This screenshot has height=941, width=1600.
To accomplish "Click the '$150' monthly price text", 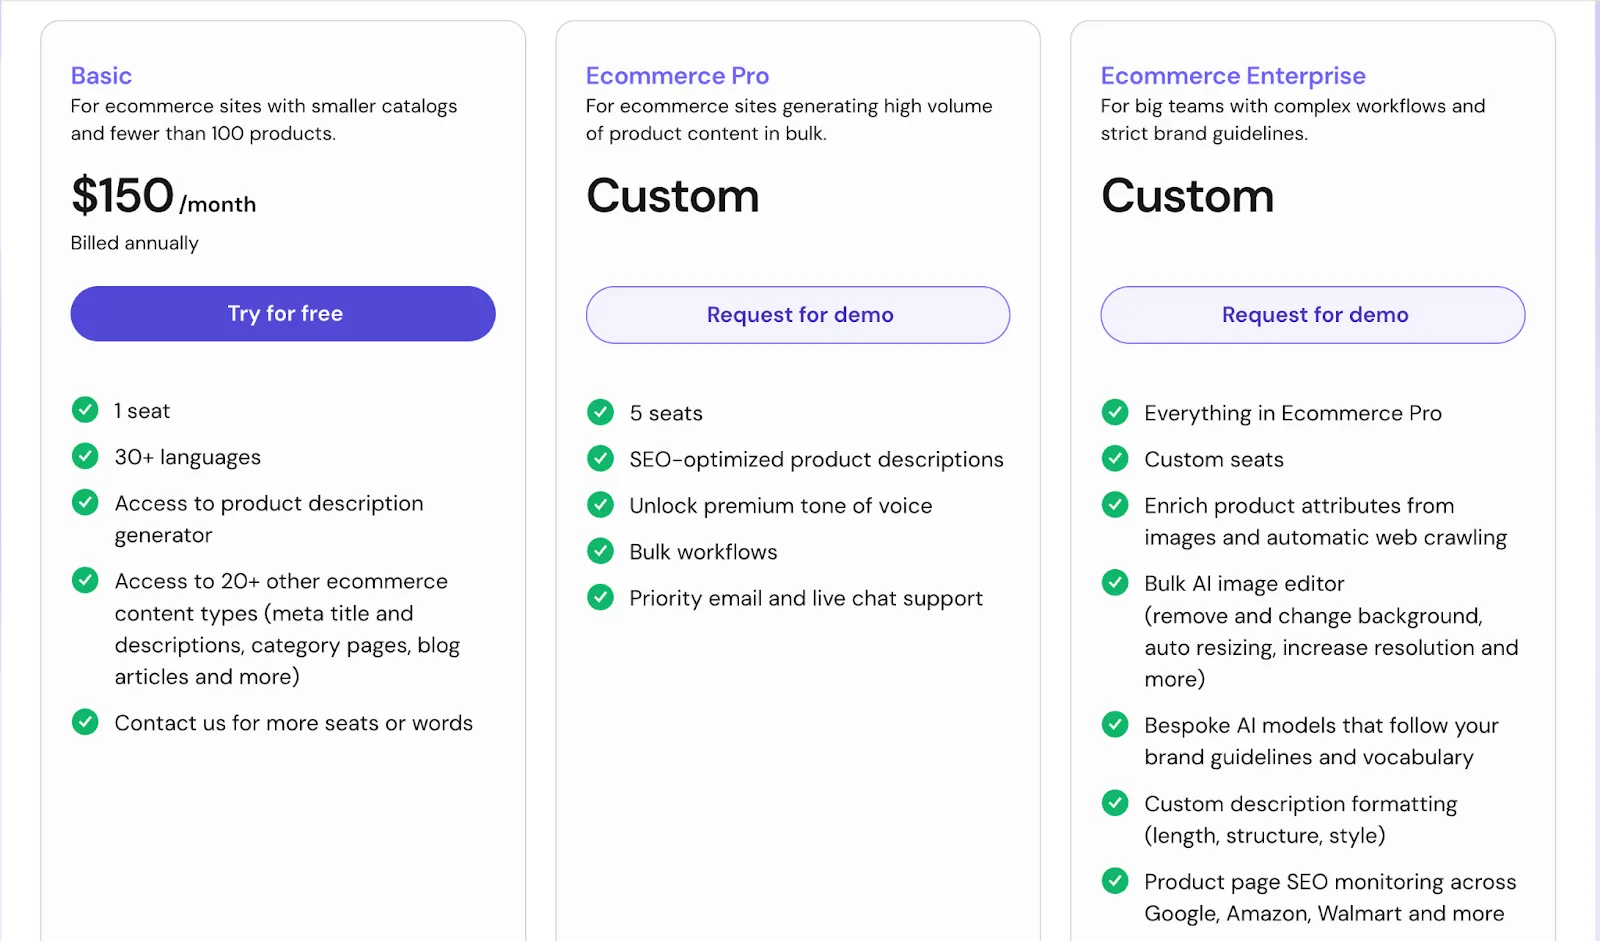I will tap(123, 196).
